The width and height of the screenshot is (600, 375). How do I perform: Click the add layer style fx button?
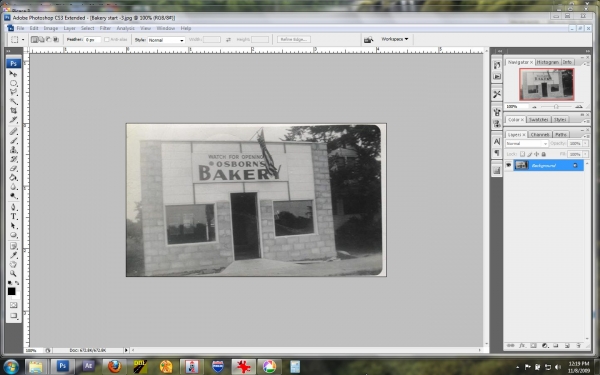[522, 346]
